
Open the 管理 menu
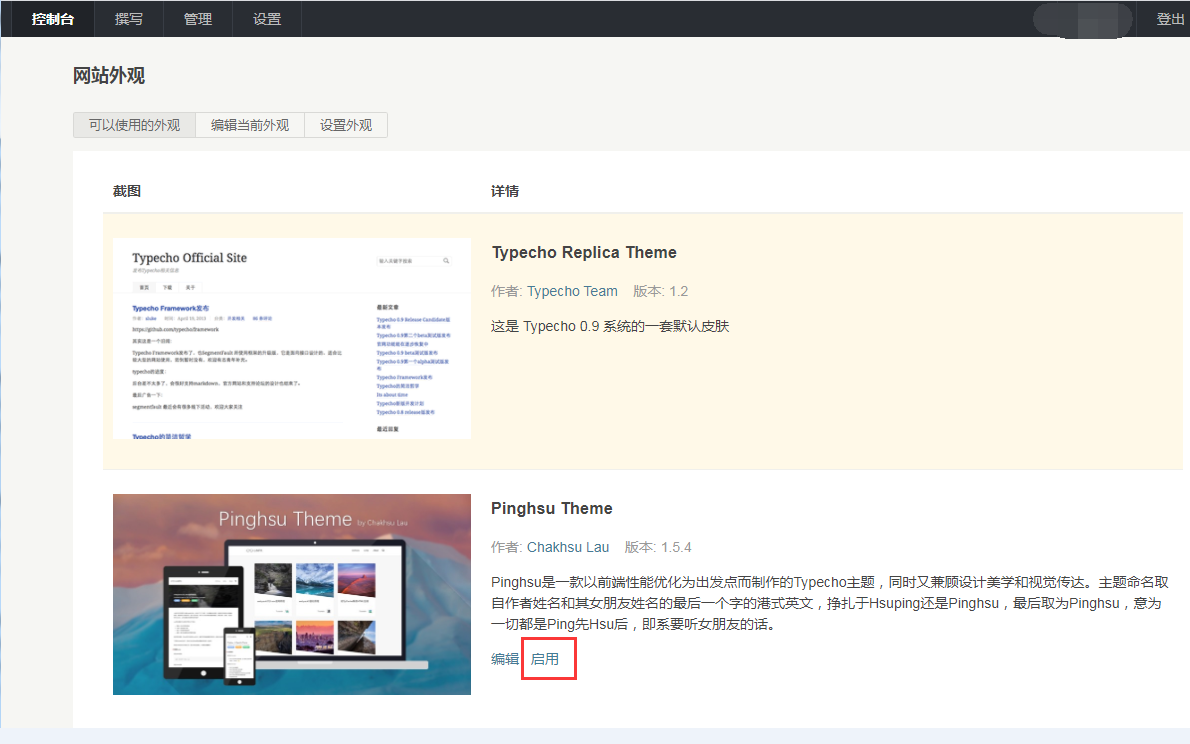pos(198,19)
